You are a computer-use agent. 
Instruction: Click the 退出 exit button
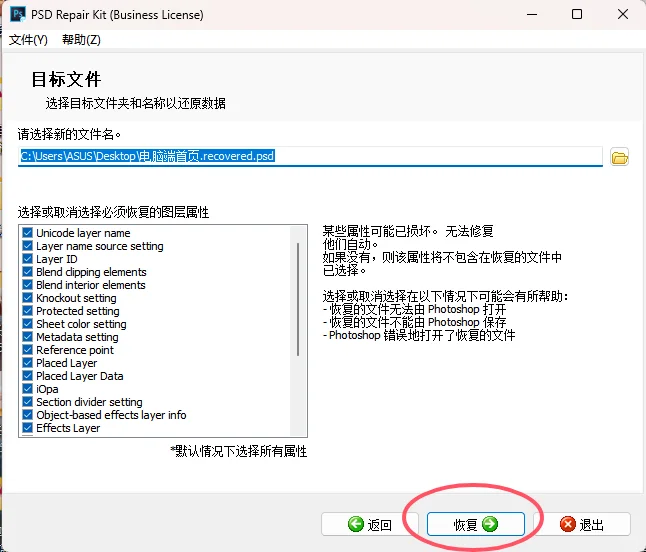pyautogui.click(x=582, y=524)
